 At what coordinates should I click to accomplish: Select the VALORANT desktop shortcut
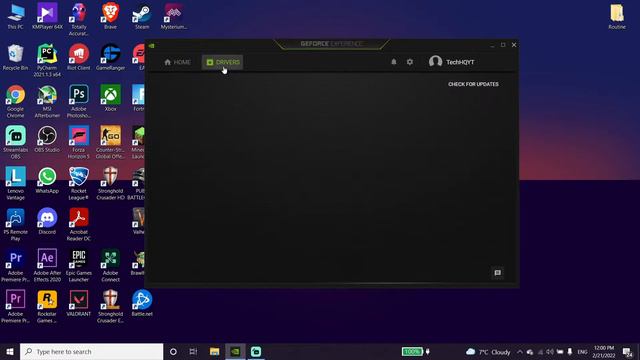[x=79, y=303]
